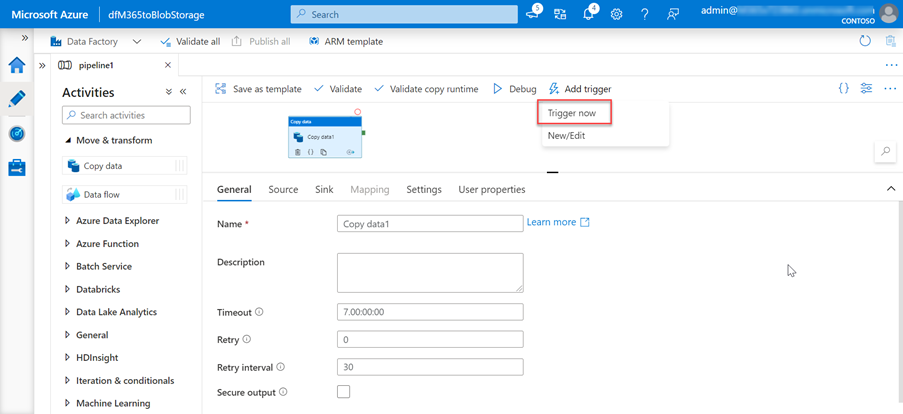Expand the Machine Learning category

(x=68, y=403)
